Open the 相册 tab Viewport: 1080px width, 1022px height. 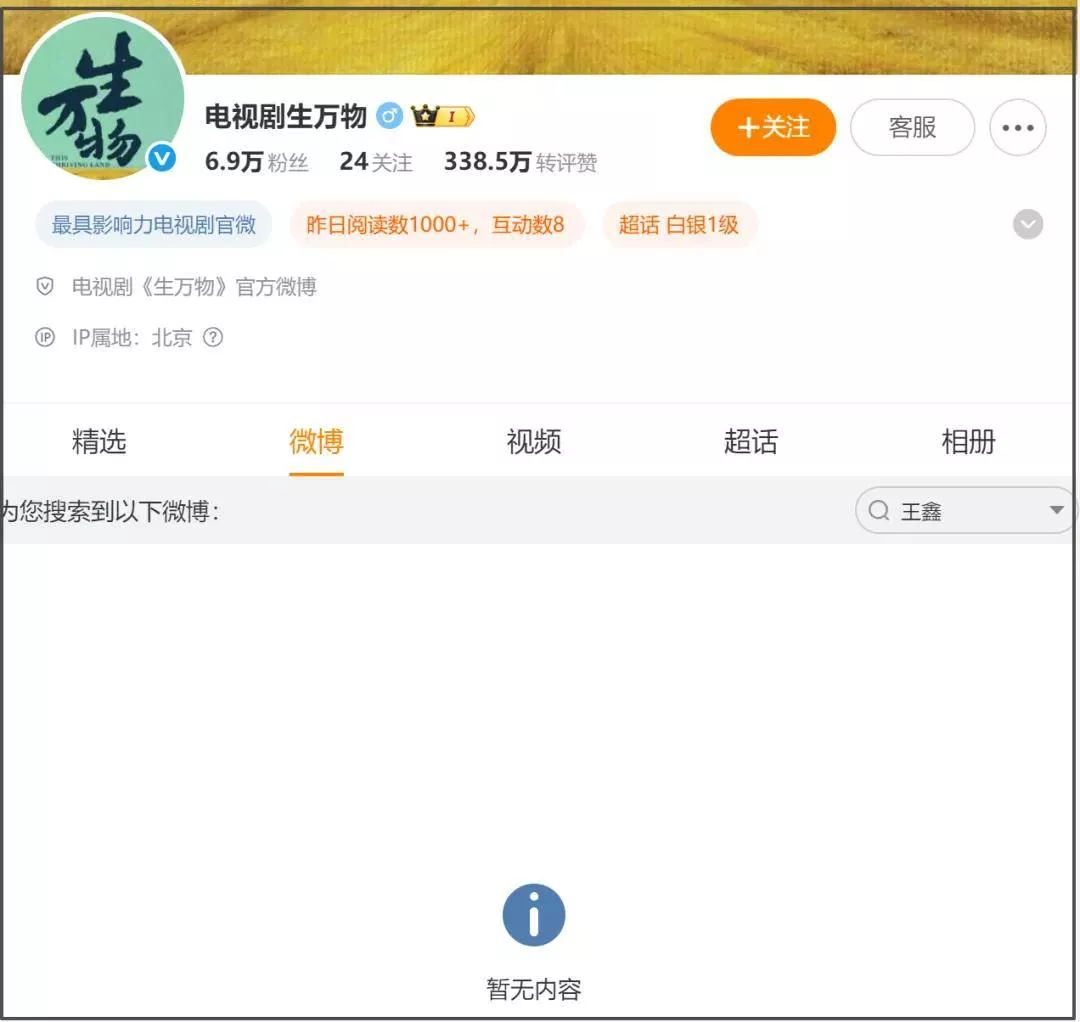tap(968, 442)
